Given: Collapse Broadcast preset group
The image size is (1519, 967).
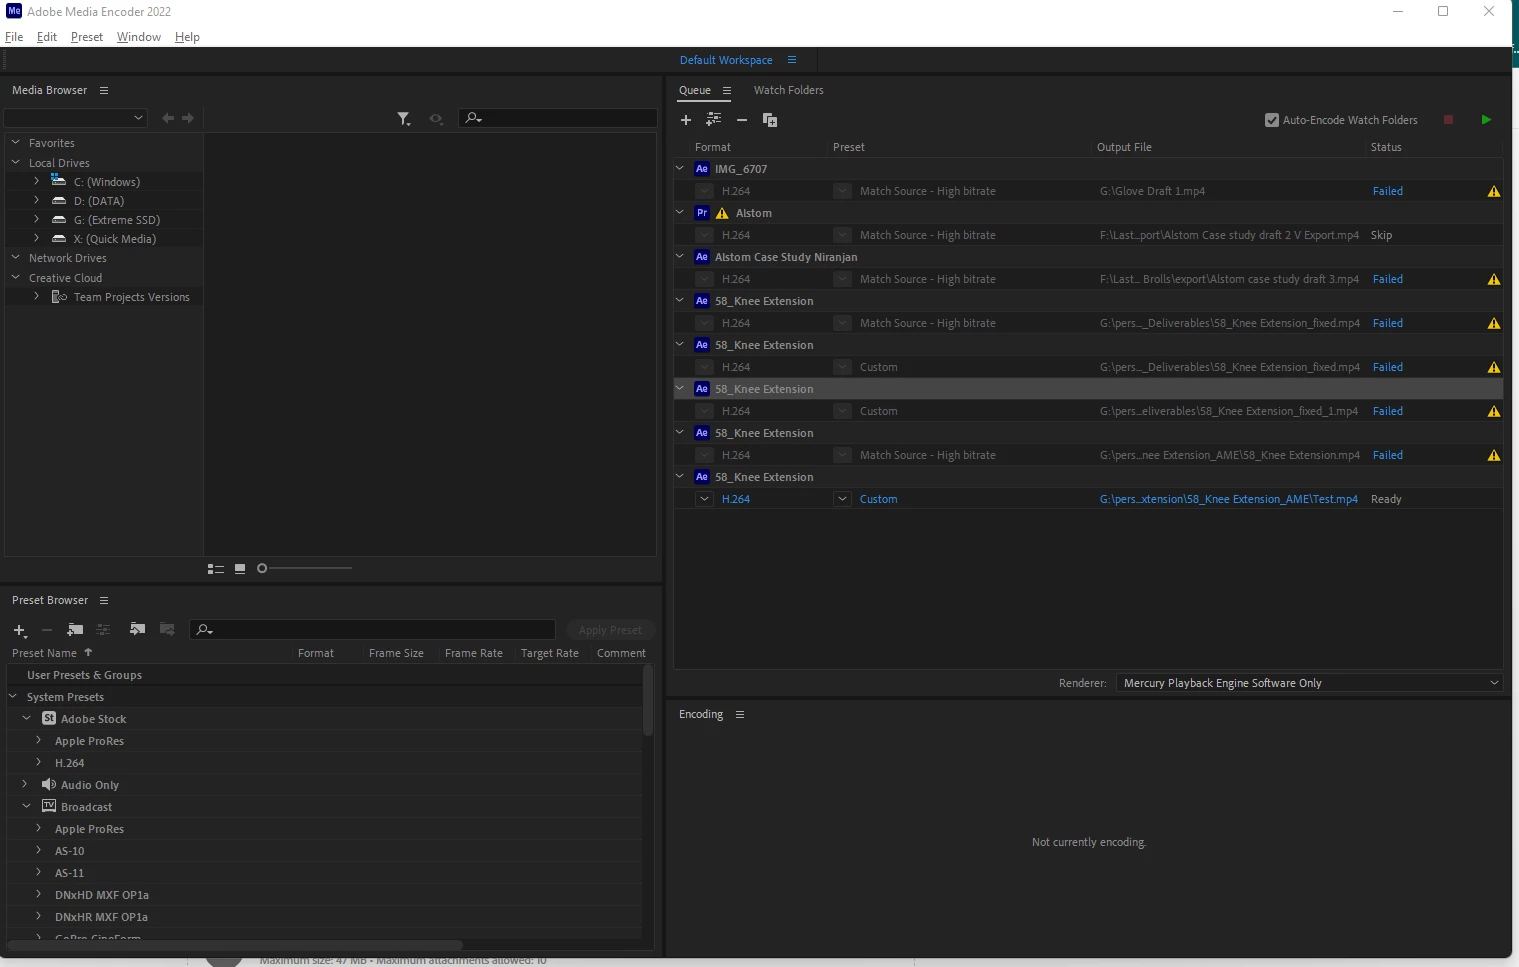Looking at the screenshot, I should point(27,807).
